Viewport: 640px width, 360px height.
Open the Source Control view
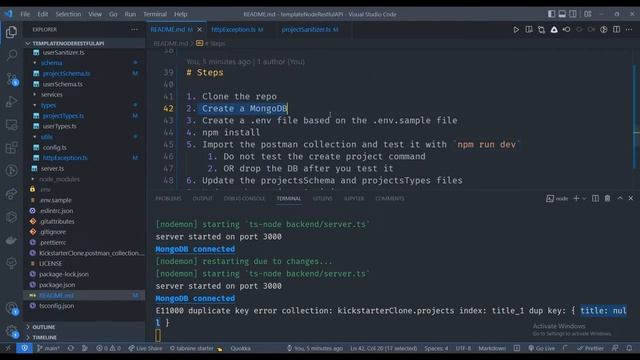11,78
